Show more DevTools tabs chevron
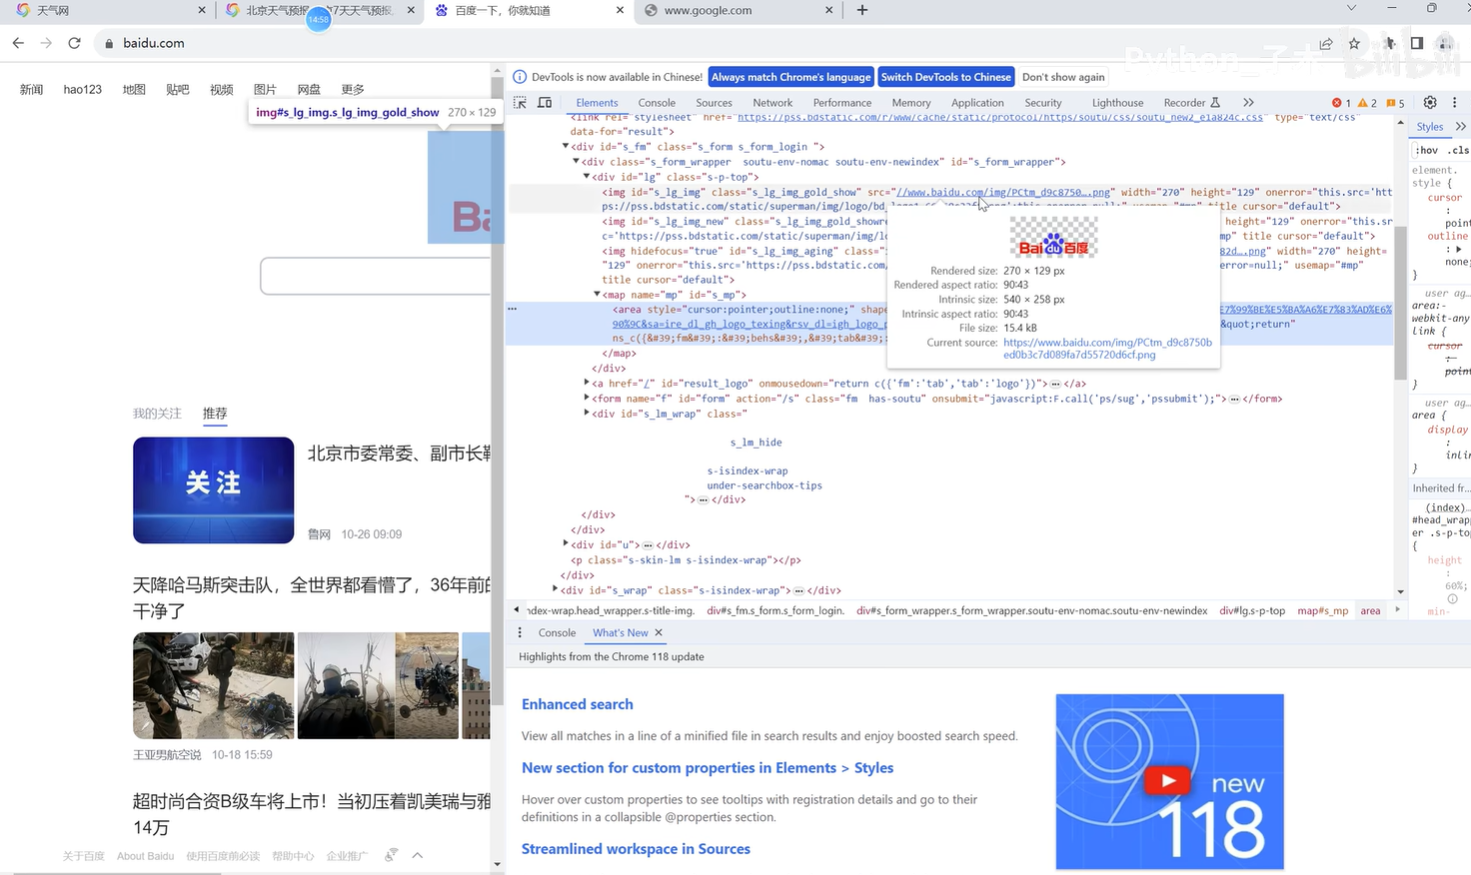 1248,103
